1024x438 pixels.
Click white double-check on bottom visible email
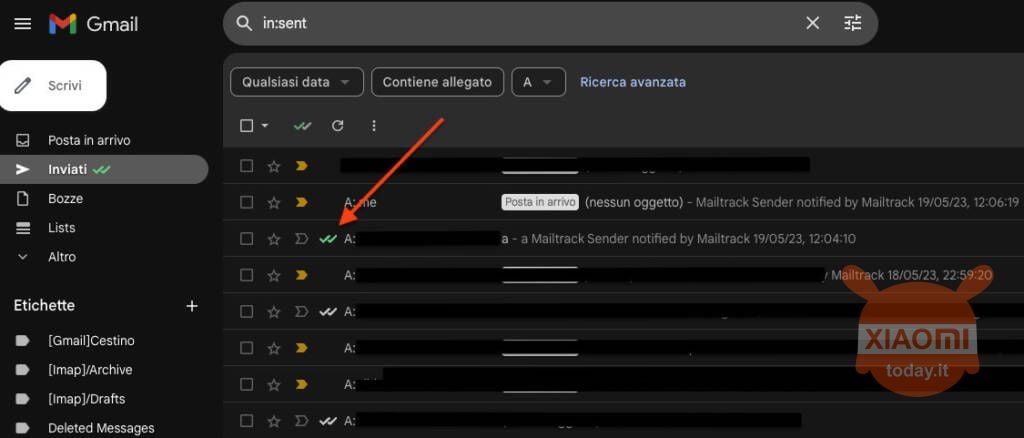point(328,421)
